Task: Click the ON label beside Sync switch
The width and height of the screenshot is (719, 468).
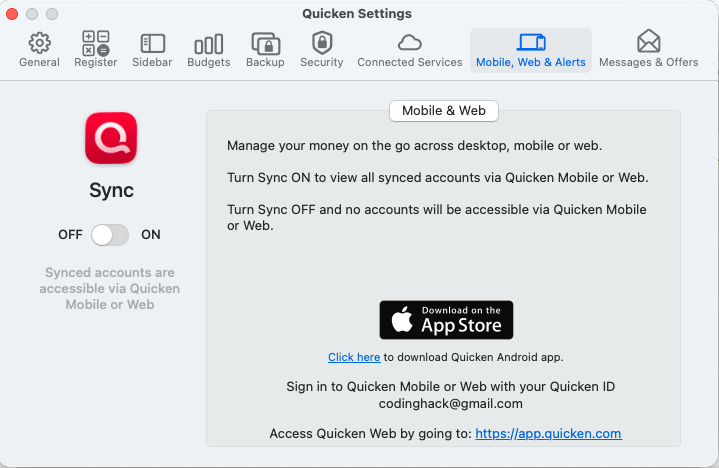Action: point(151,235)
